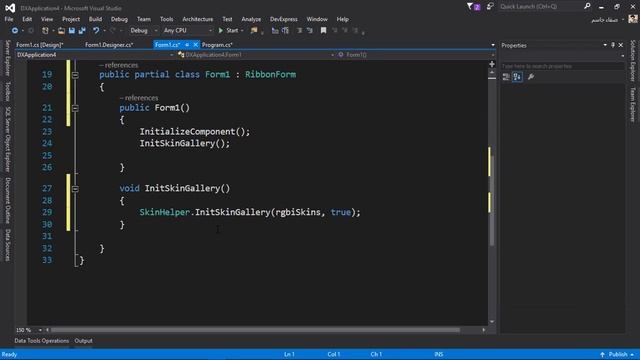Click the user account avatar picture

click(x=633, y=19)
